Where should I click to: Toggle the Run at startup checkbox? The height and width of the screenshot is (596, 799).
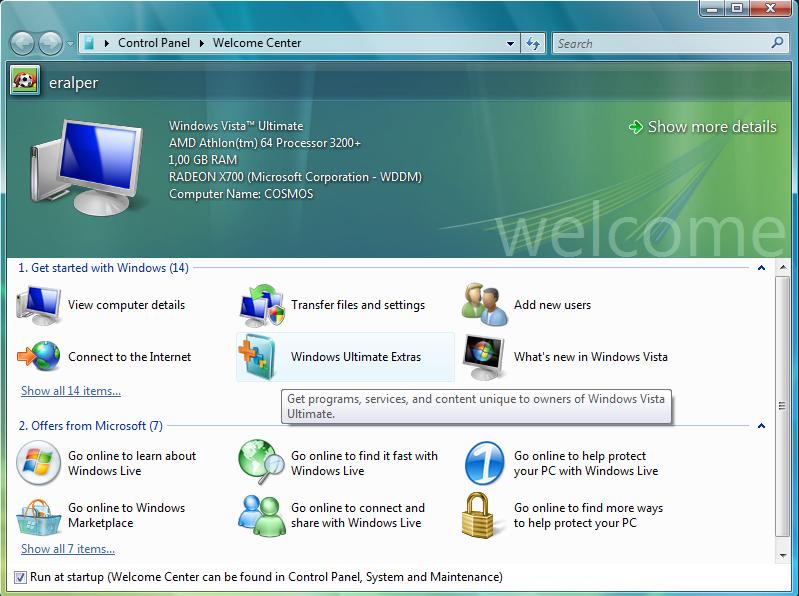tap(20, 577)
